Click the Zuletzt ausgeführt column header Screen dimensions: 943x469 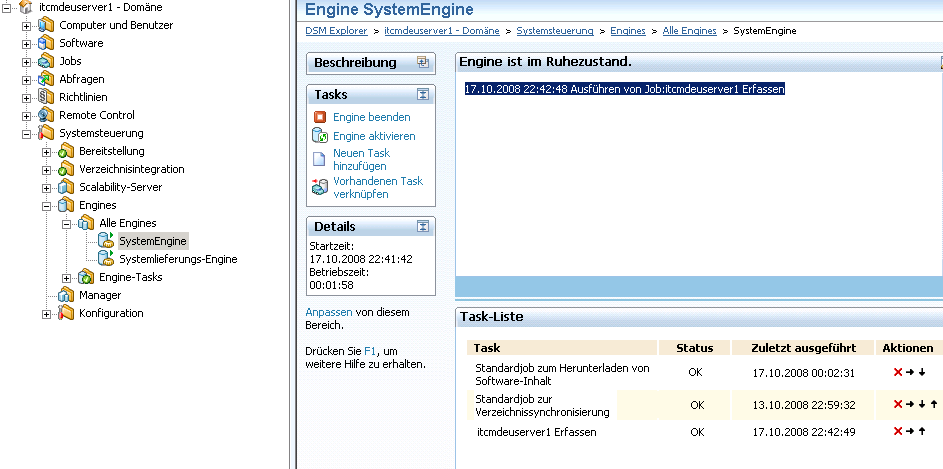point(802,348)
